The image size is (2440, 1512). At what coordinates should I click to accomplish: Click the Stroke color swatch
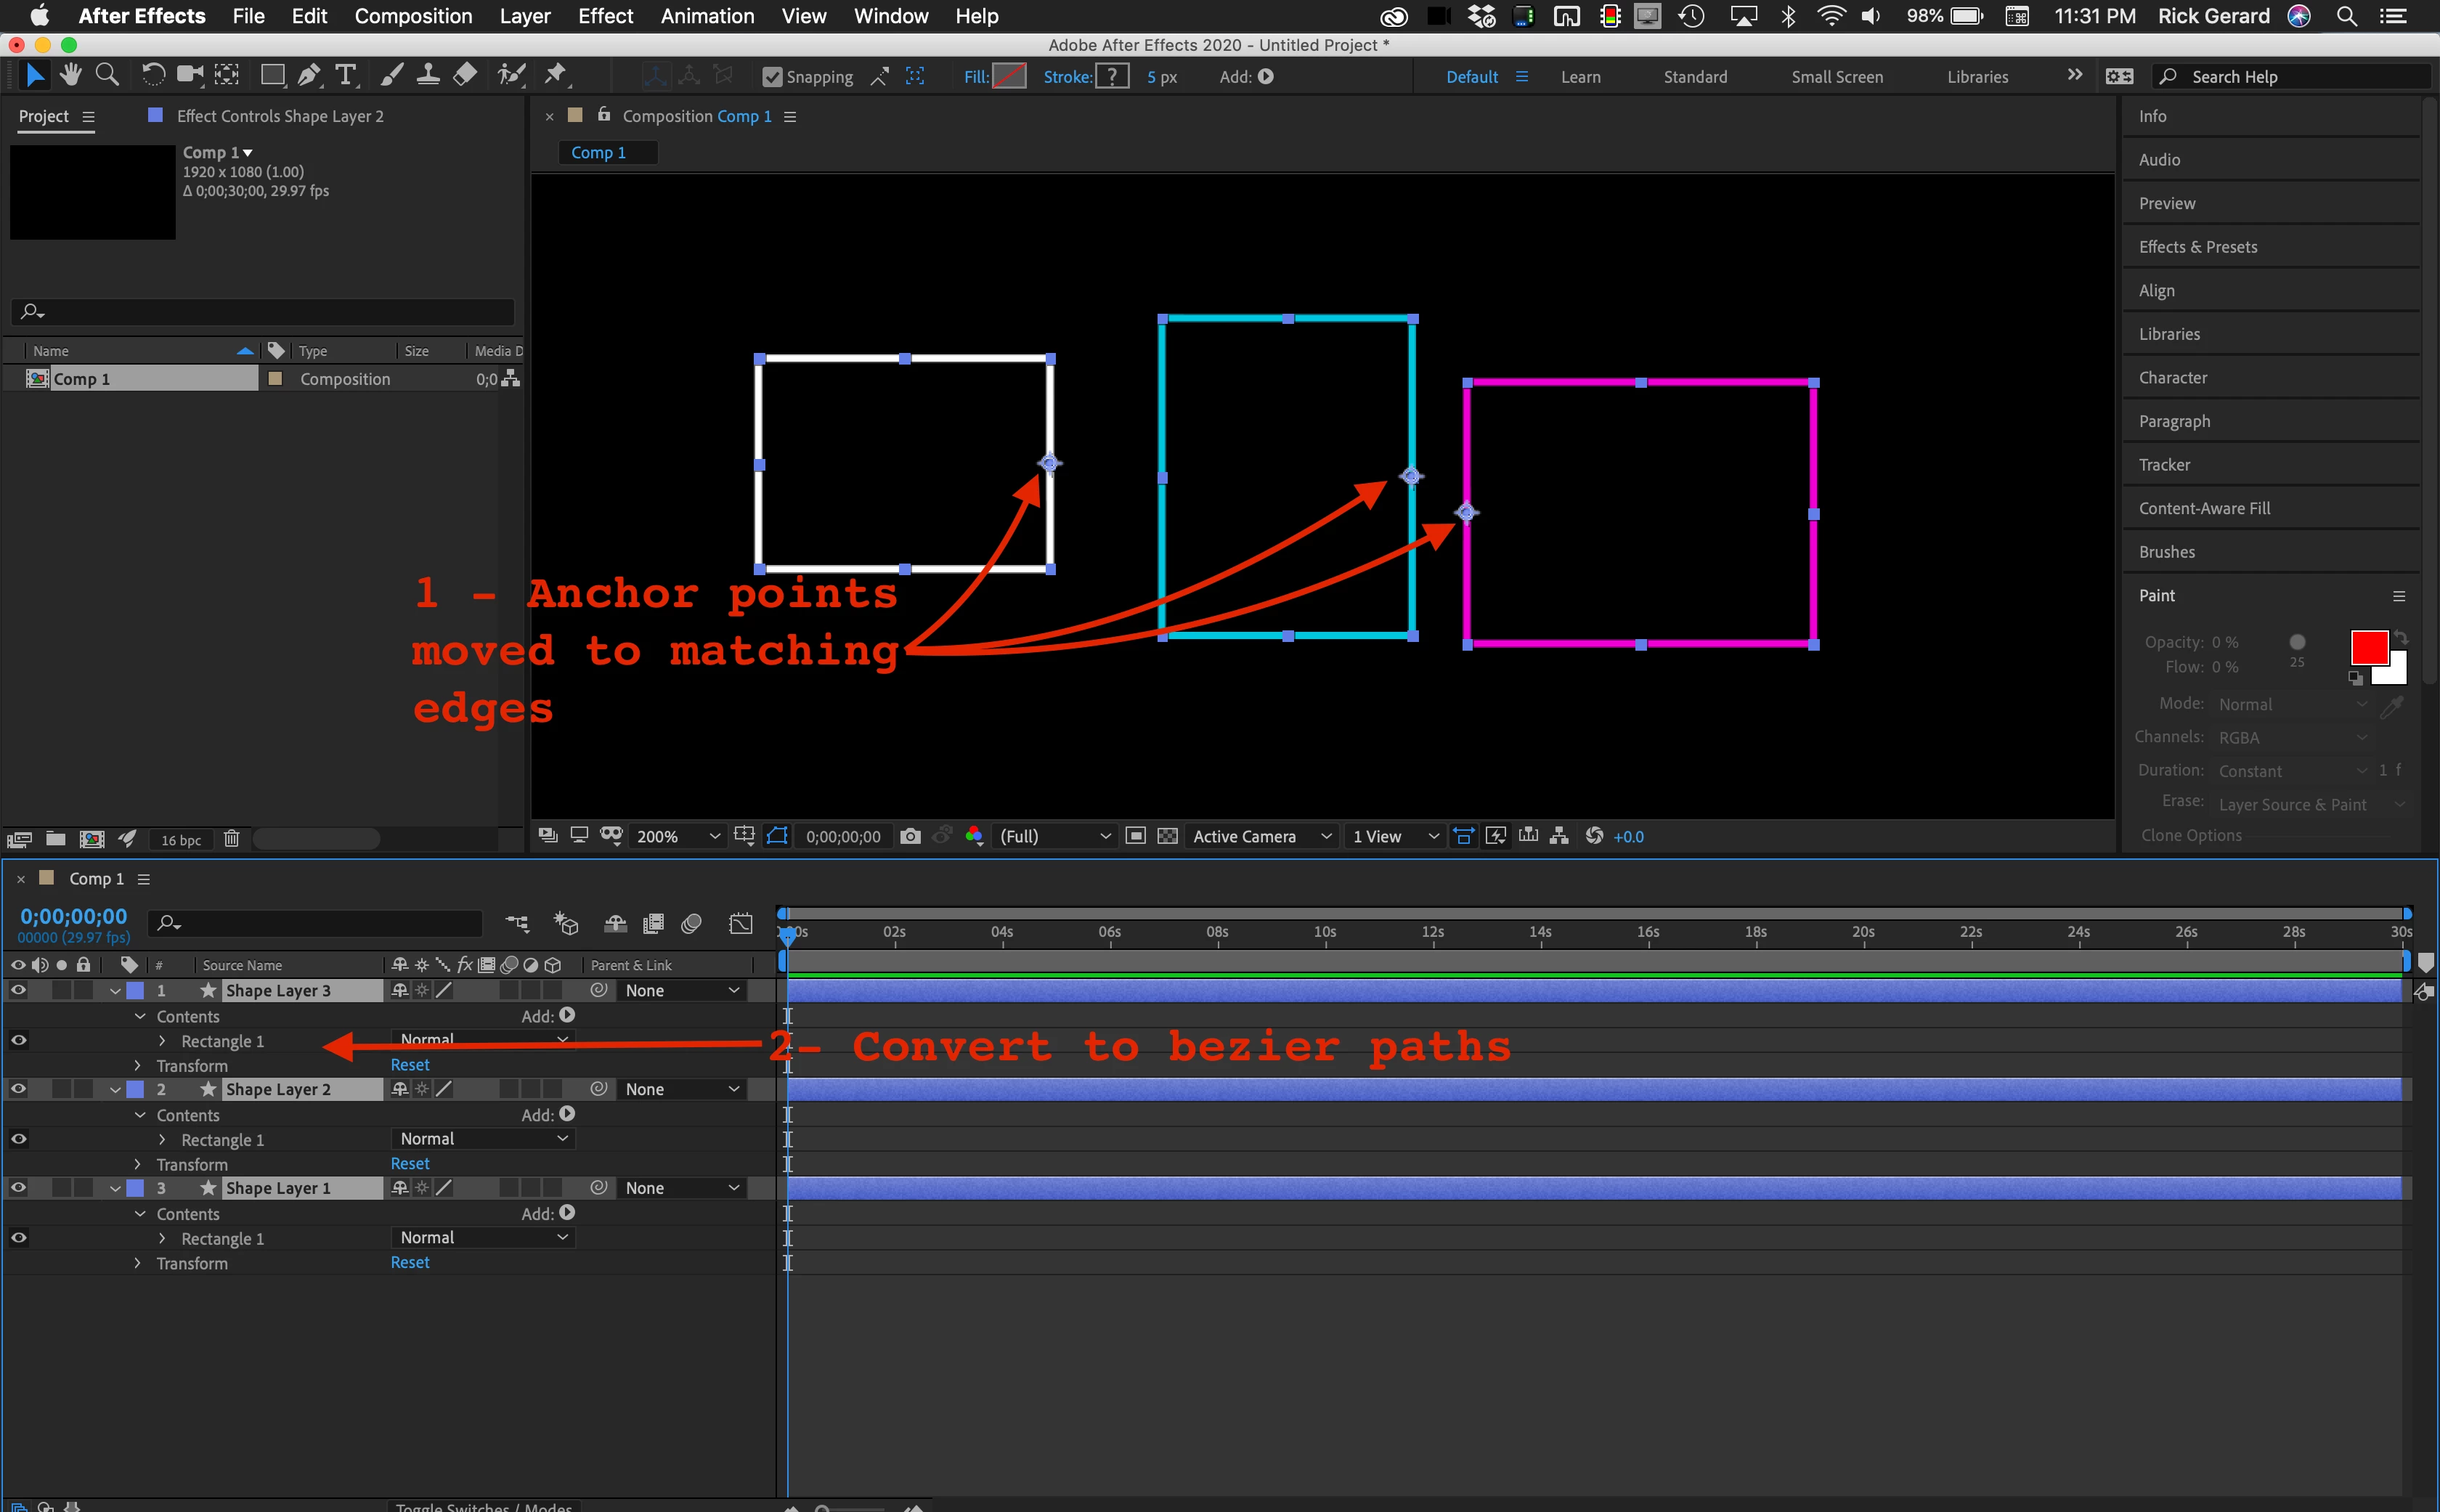[1111, 77]
